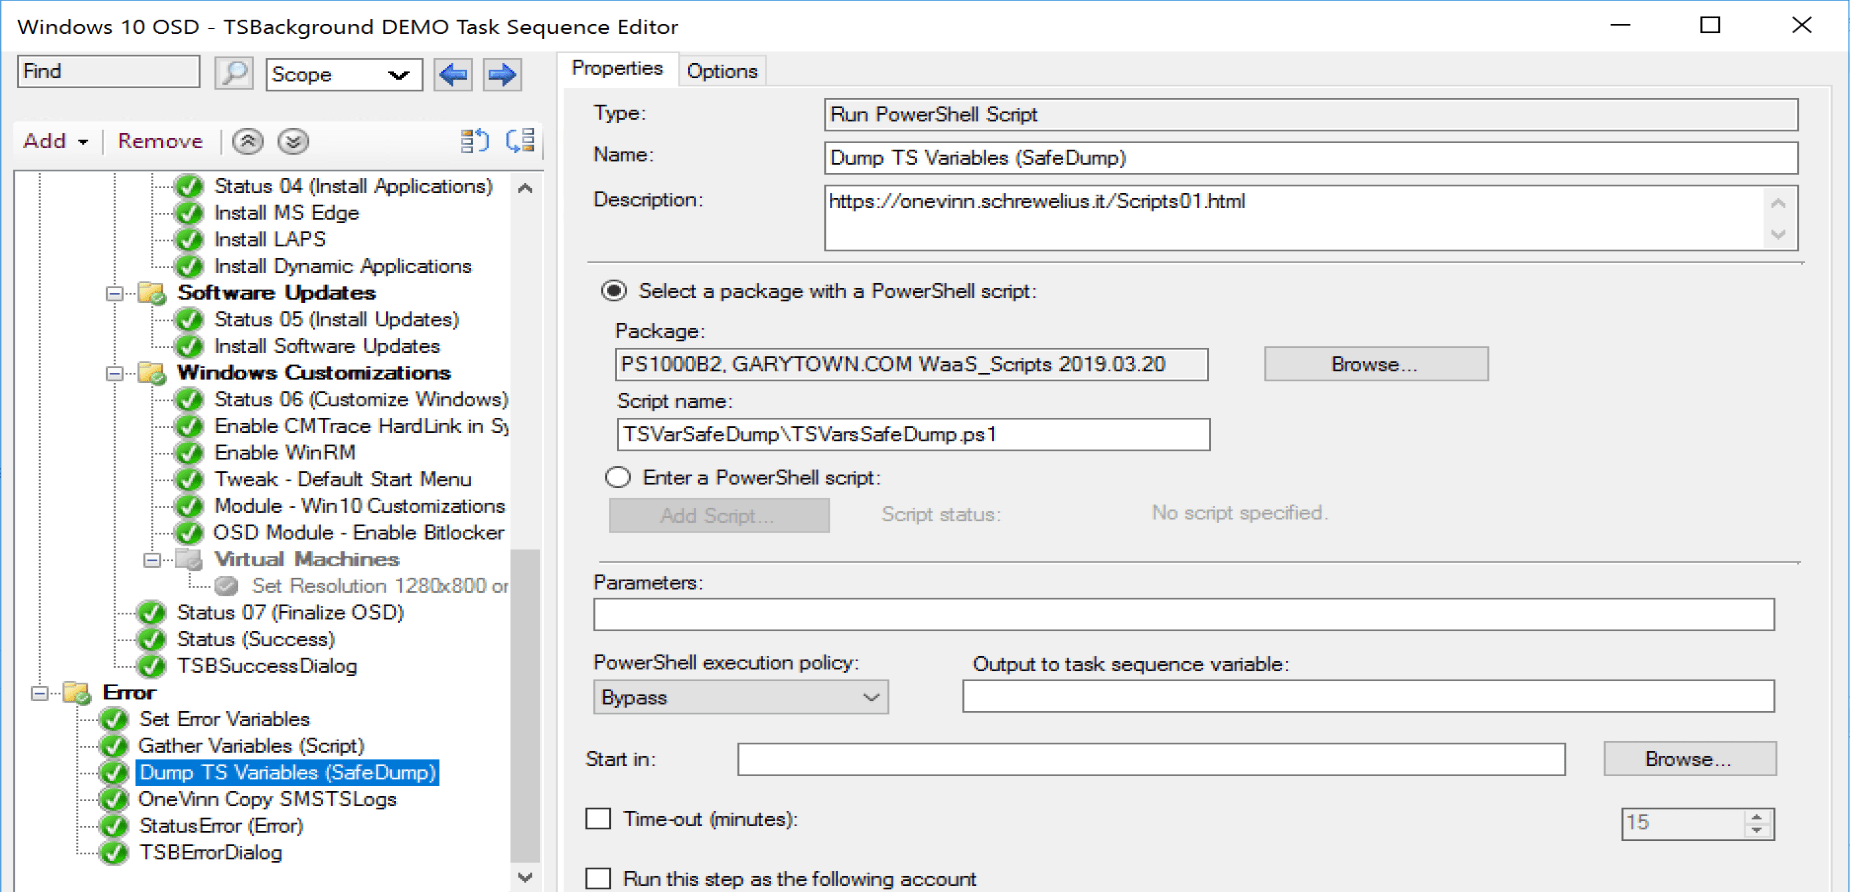Click the Remove button
This screenshot has width=1850, height=892.
[160, 141]
